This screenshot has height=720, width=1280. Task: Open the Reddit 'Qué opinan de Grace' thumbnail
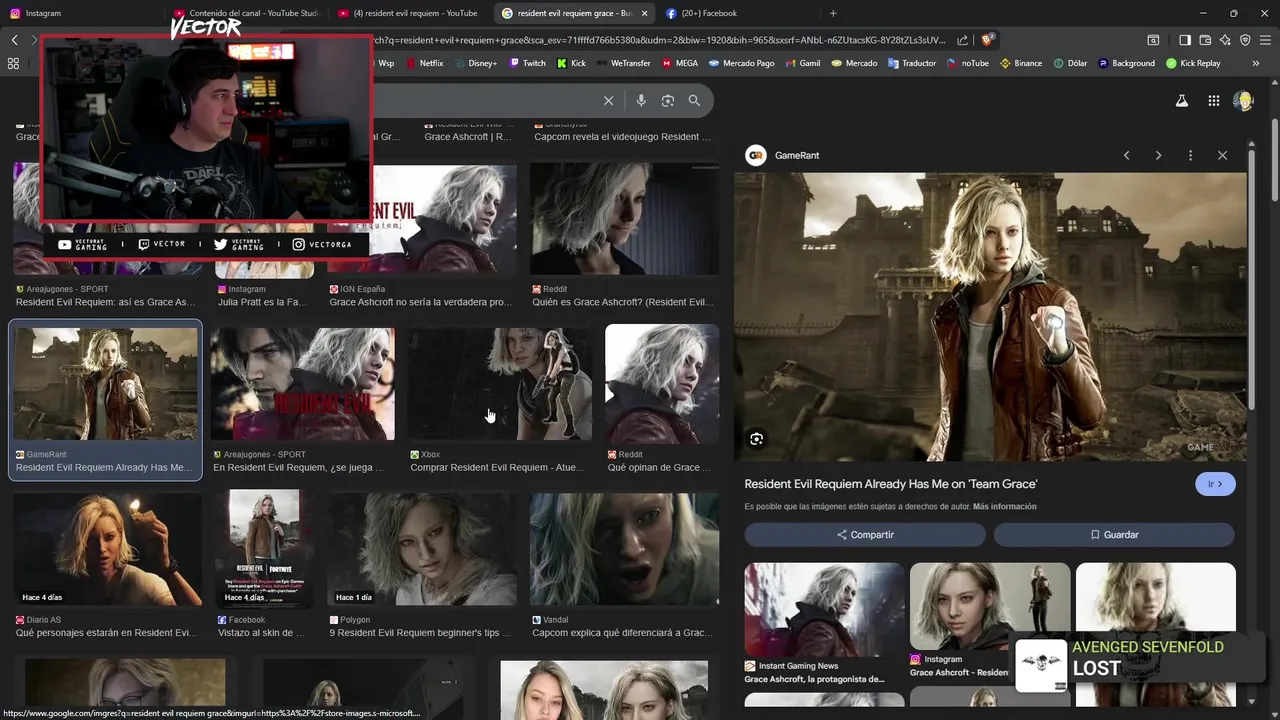662,384
